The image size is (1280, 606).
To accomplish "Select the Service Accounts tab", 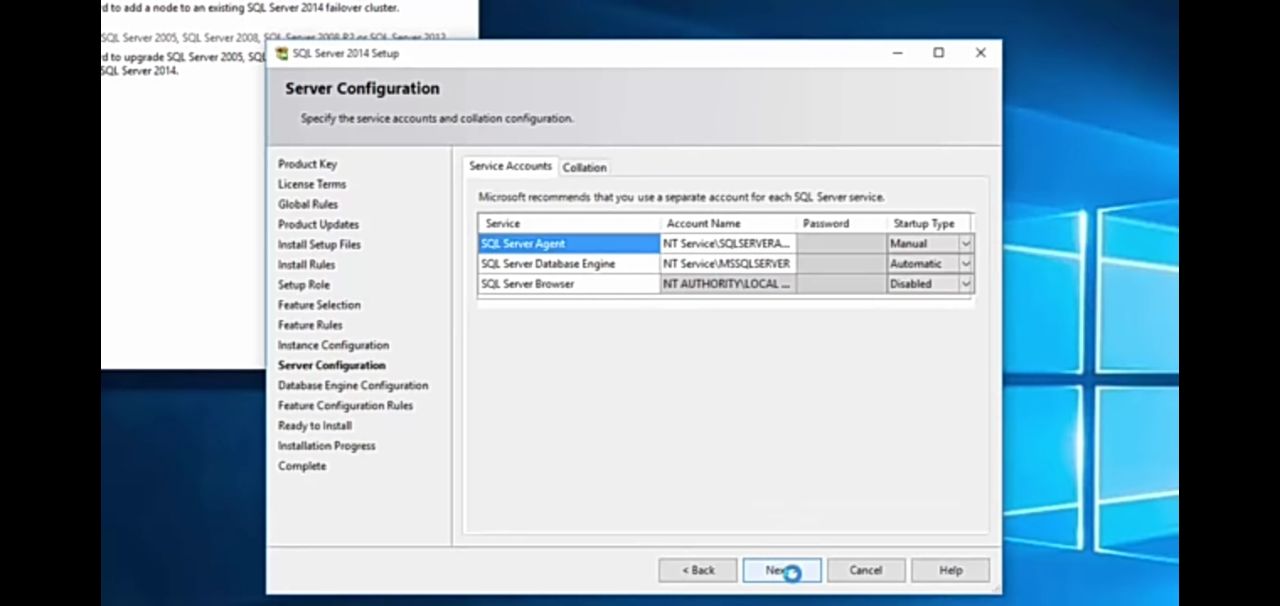I will tap(510, 166).
